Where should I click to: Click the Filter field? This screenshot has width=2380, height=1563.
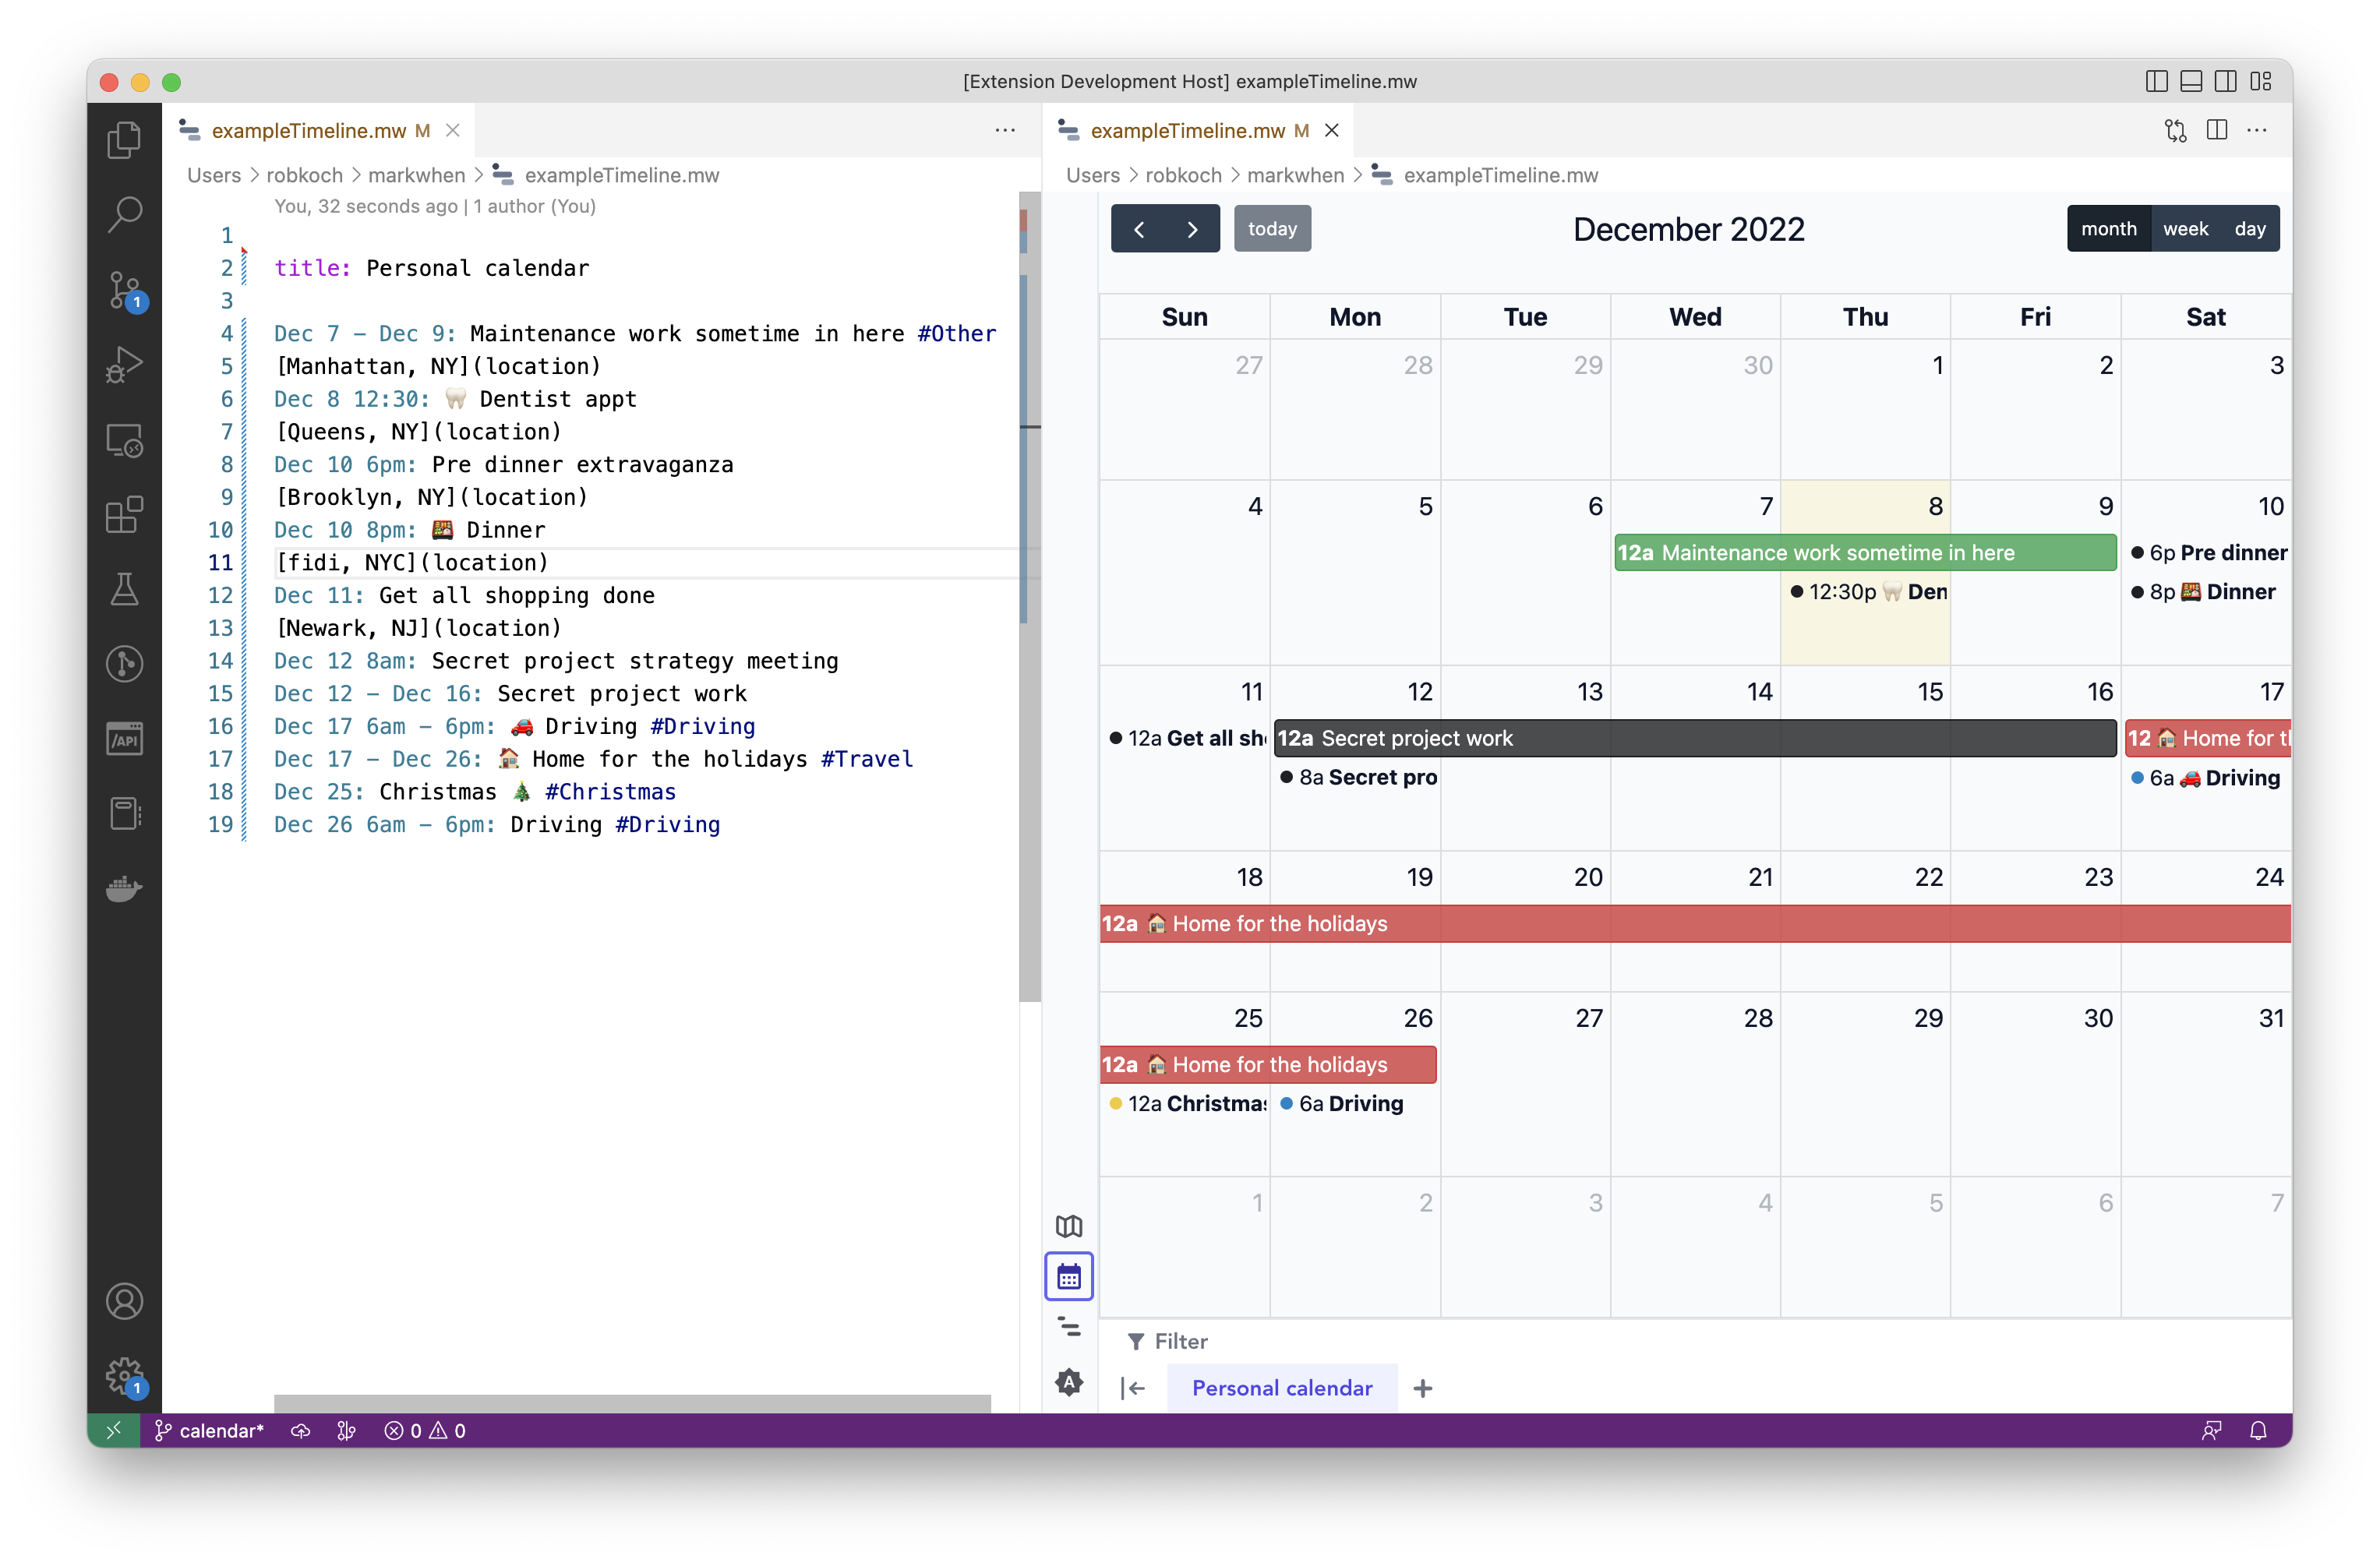1180,1341
